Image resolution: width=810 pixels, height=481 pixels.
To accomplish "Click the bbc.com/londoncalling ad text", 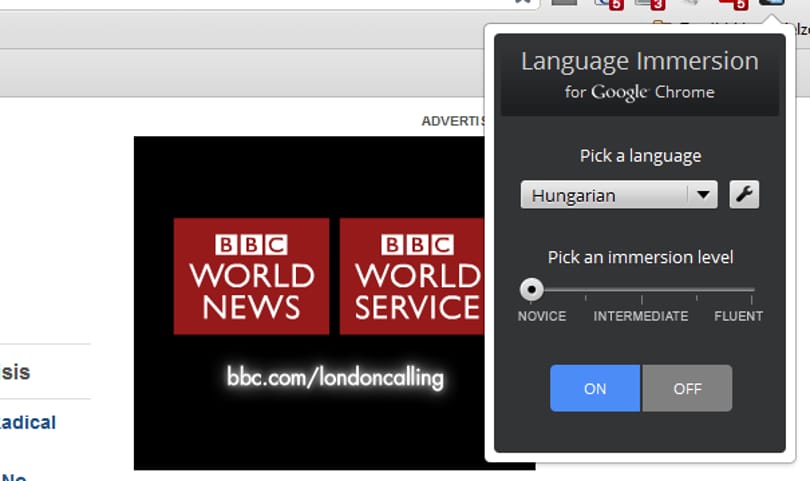I will click(335, 377).
